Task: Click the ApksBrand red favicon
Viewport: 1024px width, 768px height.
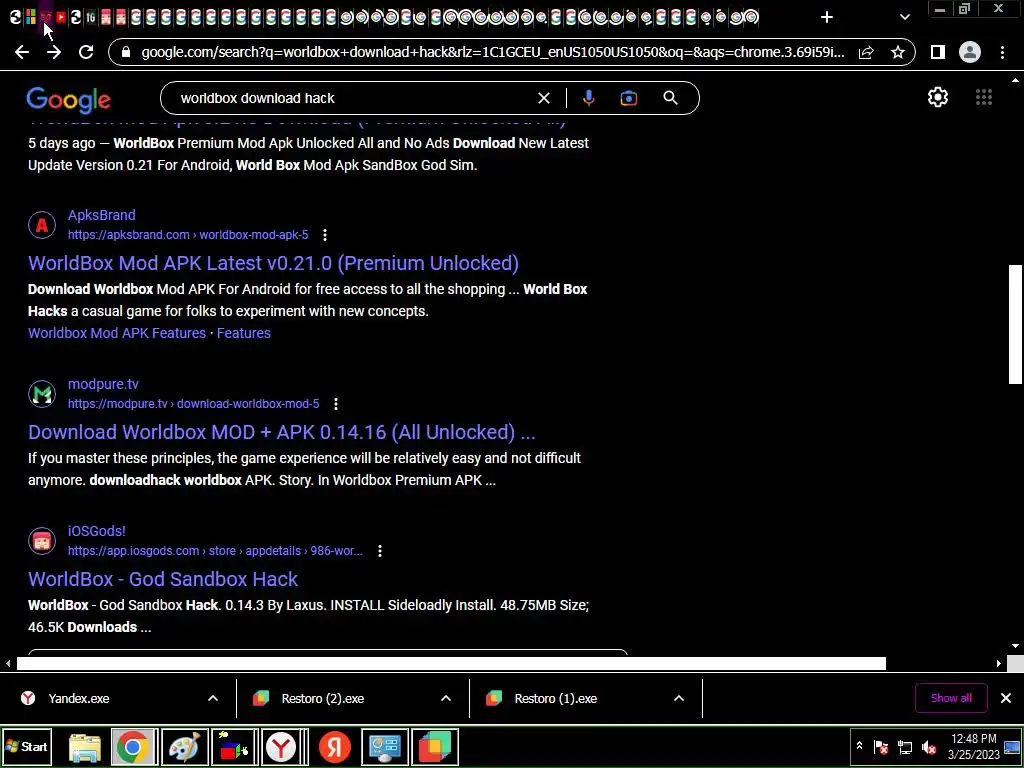Action: tap(42, 225)
